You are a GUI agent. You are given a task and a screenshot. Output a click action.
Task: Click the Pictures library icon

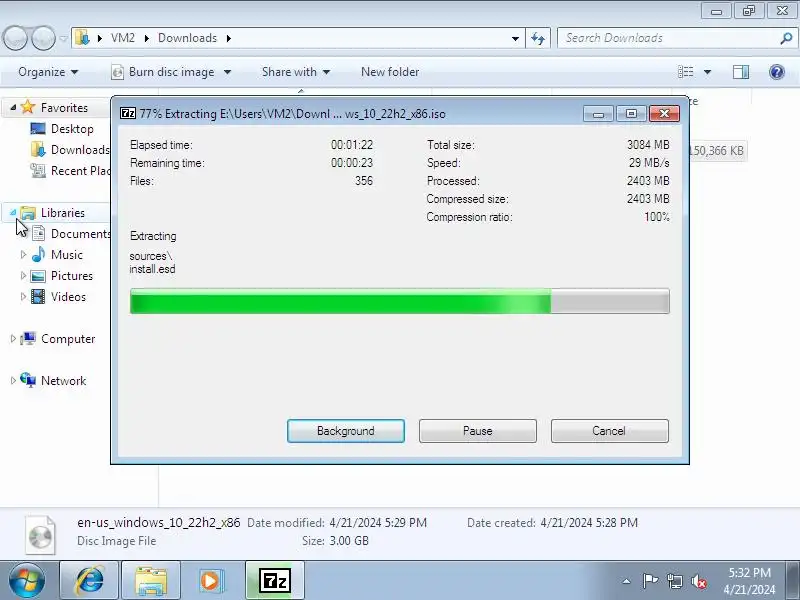38,276
